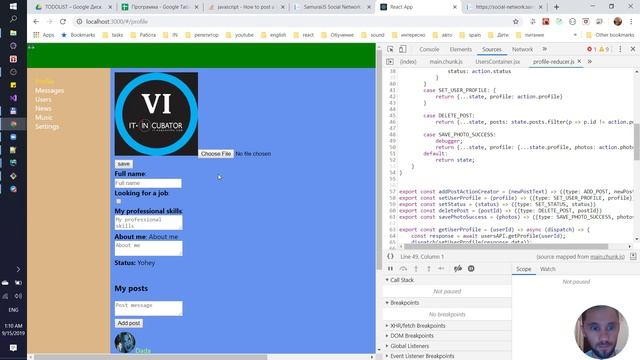Show more DevTools panels chevron

(x=544, y=49)
